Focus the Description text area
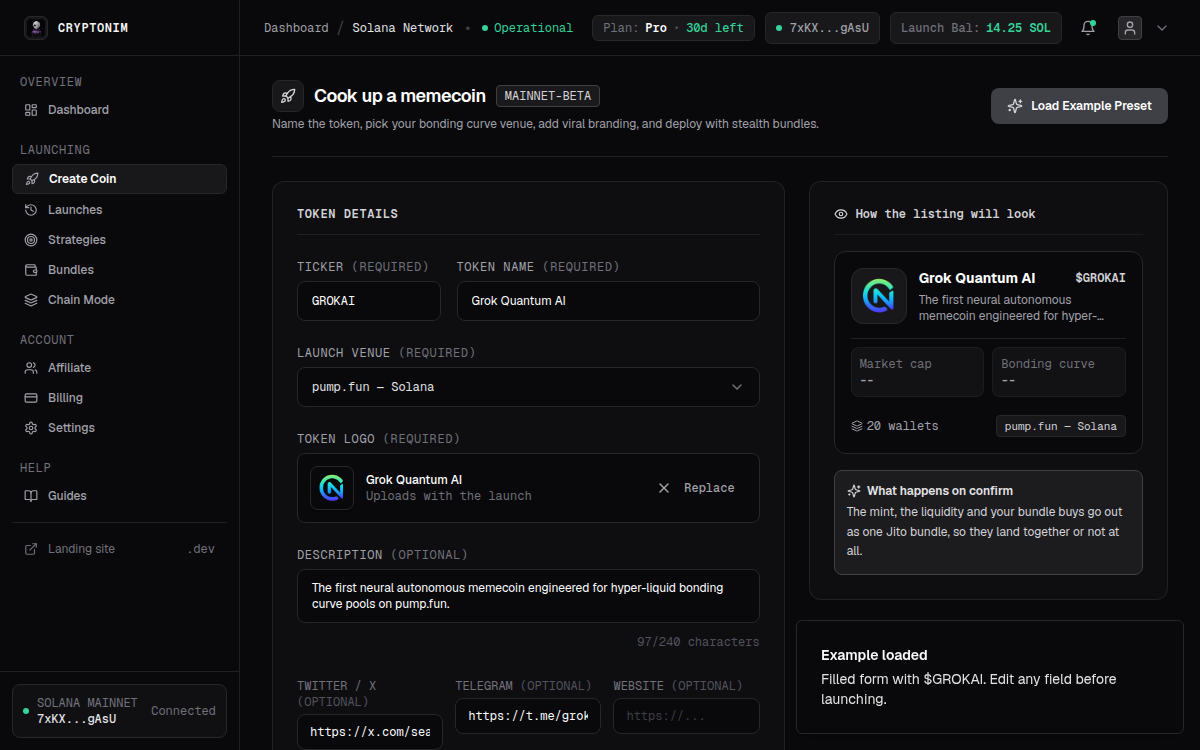 click(528, 596)
